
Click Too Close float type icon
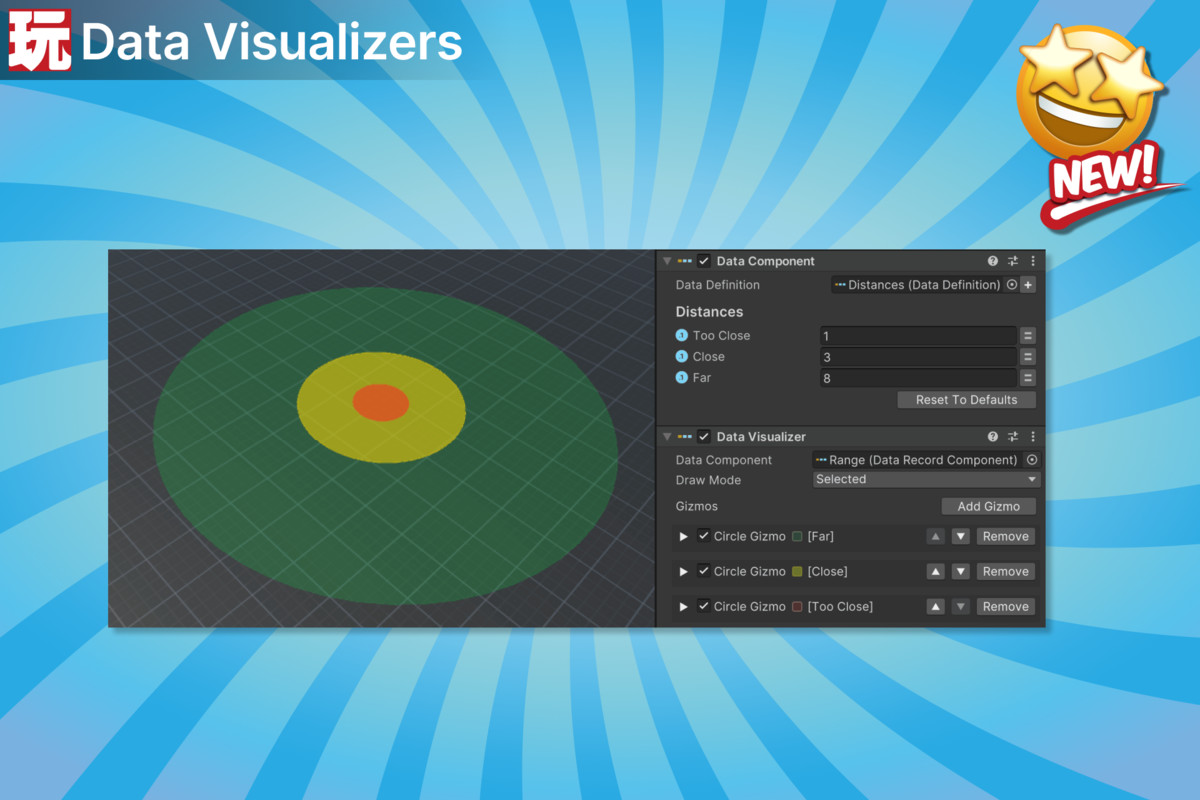pyautogui.click(x=682, y=336)
